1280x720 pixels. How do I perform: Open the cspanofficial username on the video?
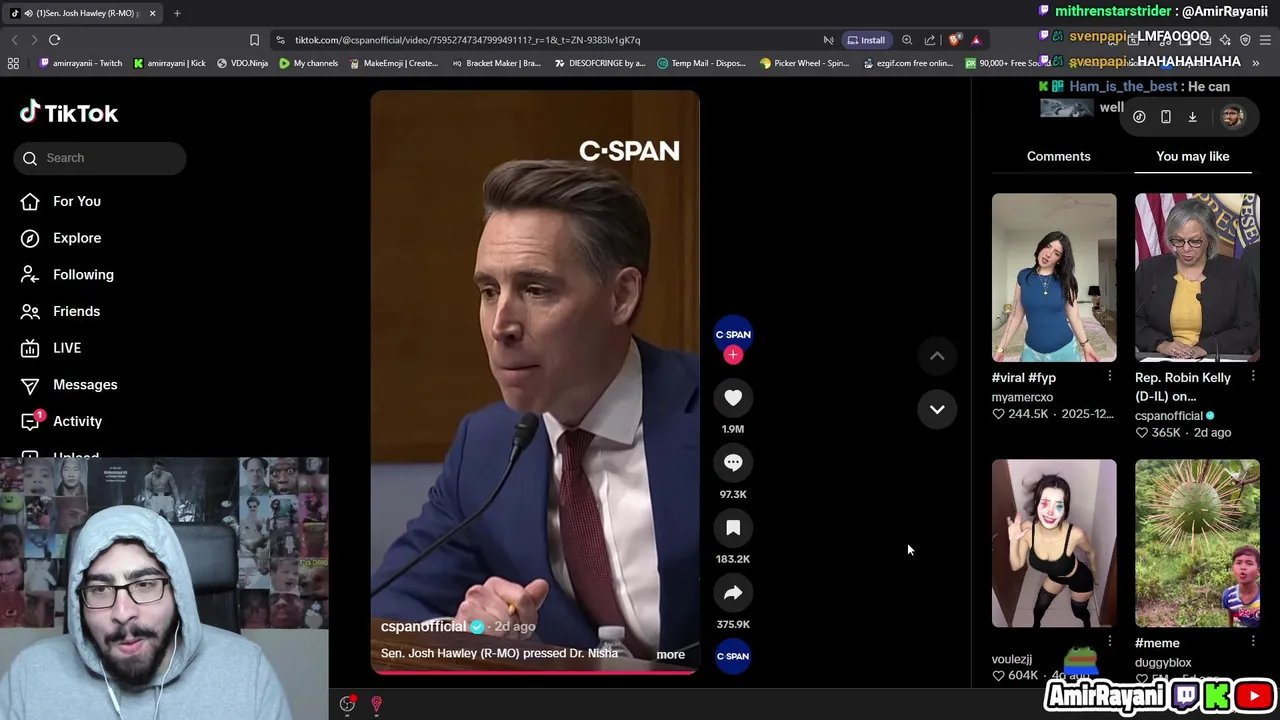[423, 626]
